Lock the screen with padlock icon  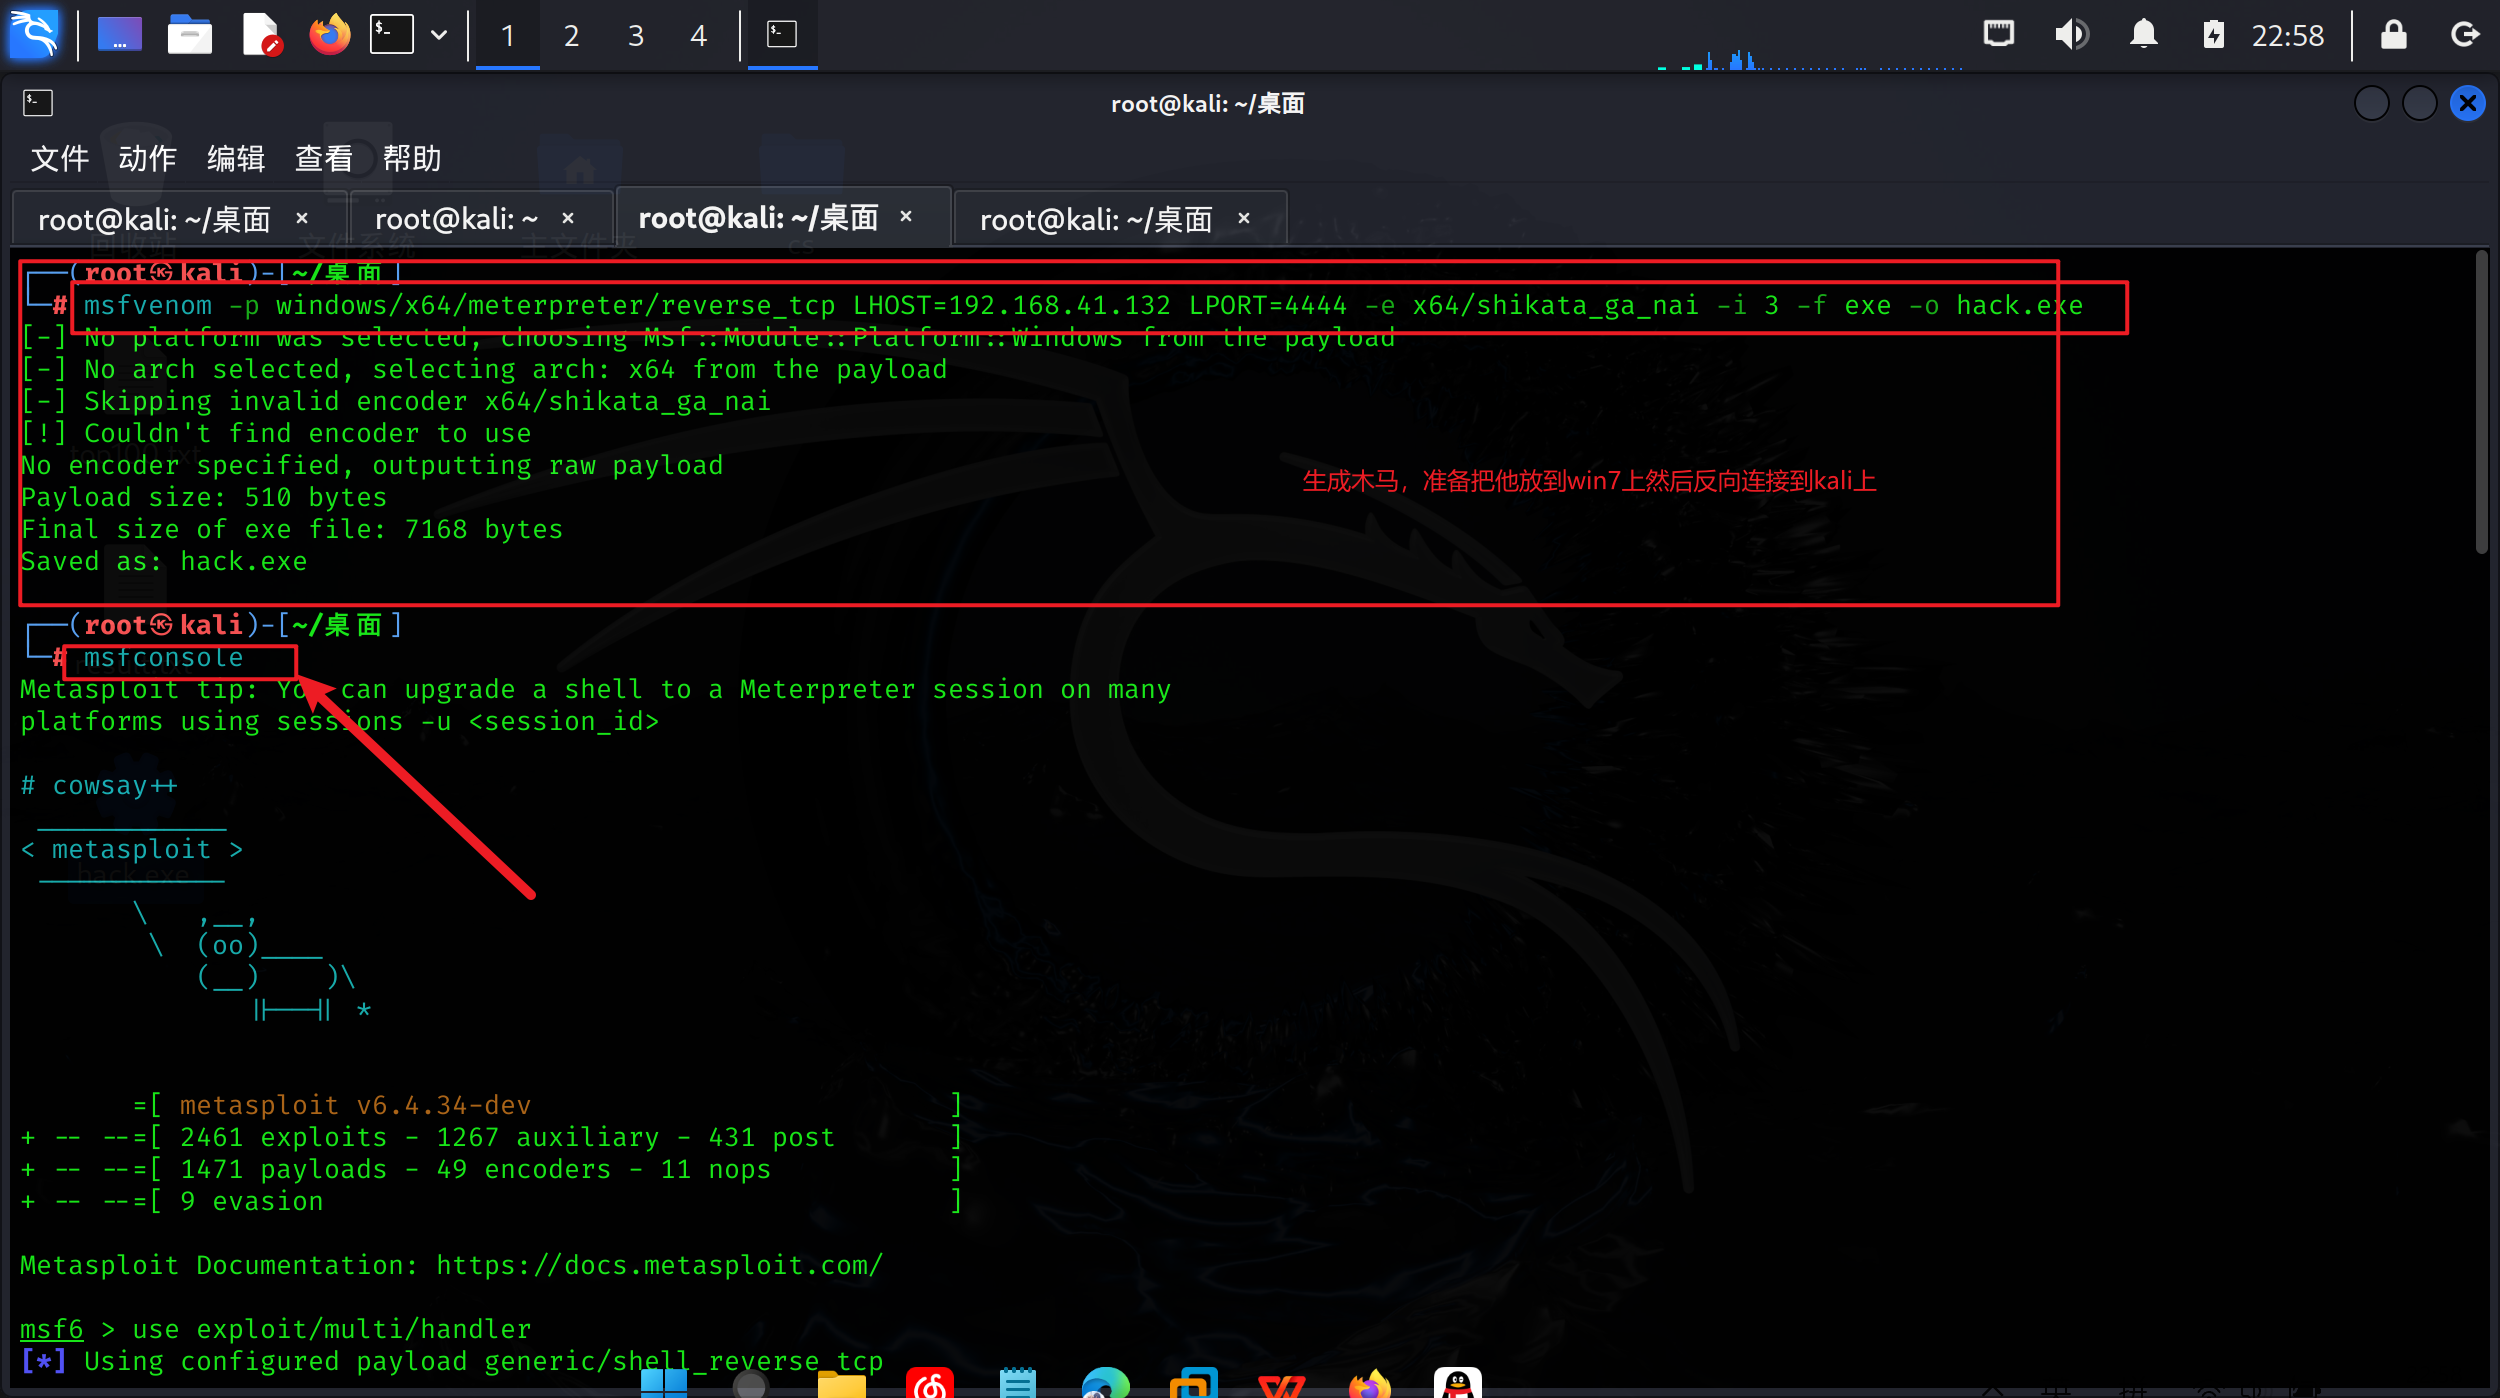point(2393,35)
